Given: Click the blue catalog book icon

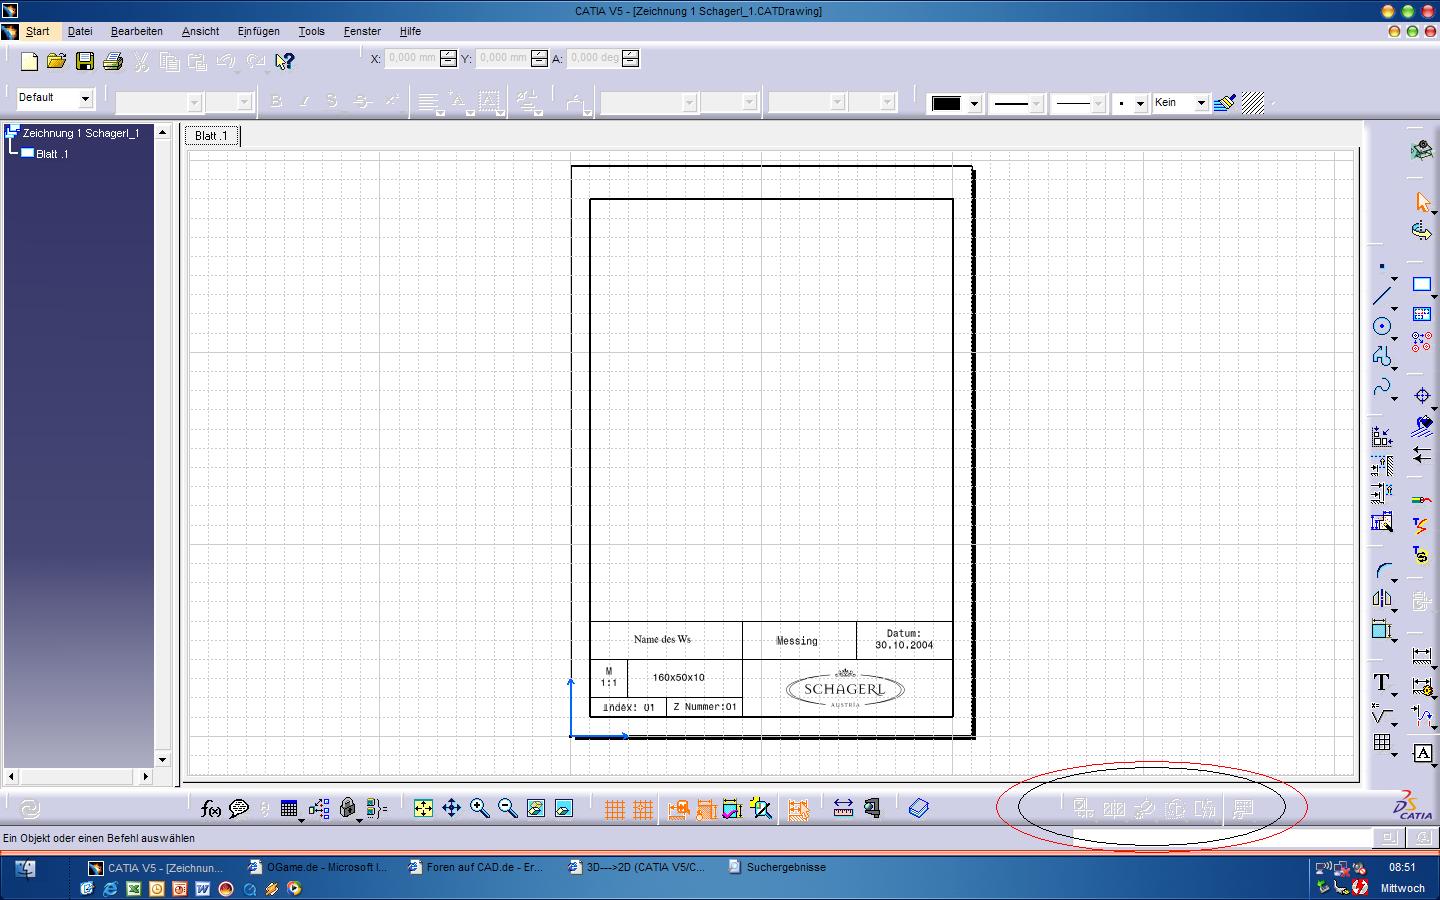Looking at the screenshot, I should tap(919, 808).
